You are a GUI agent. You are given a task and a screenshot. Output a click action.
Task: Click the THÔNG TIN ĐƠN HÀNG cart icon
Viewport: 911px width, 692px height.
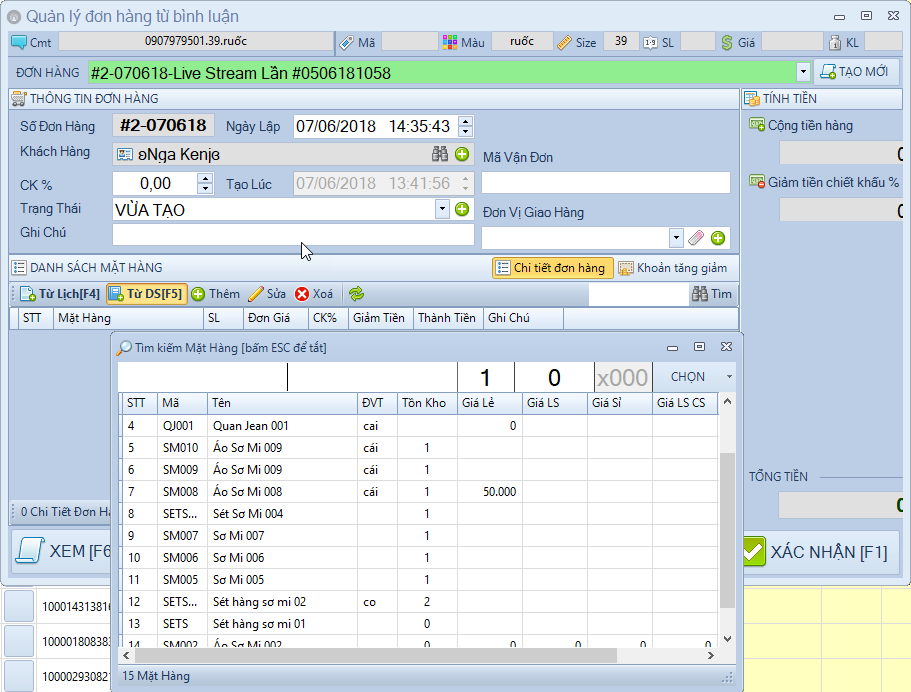coord(19,98)
